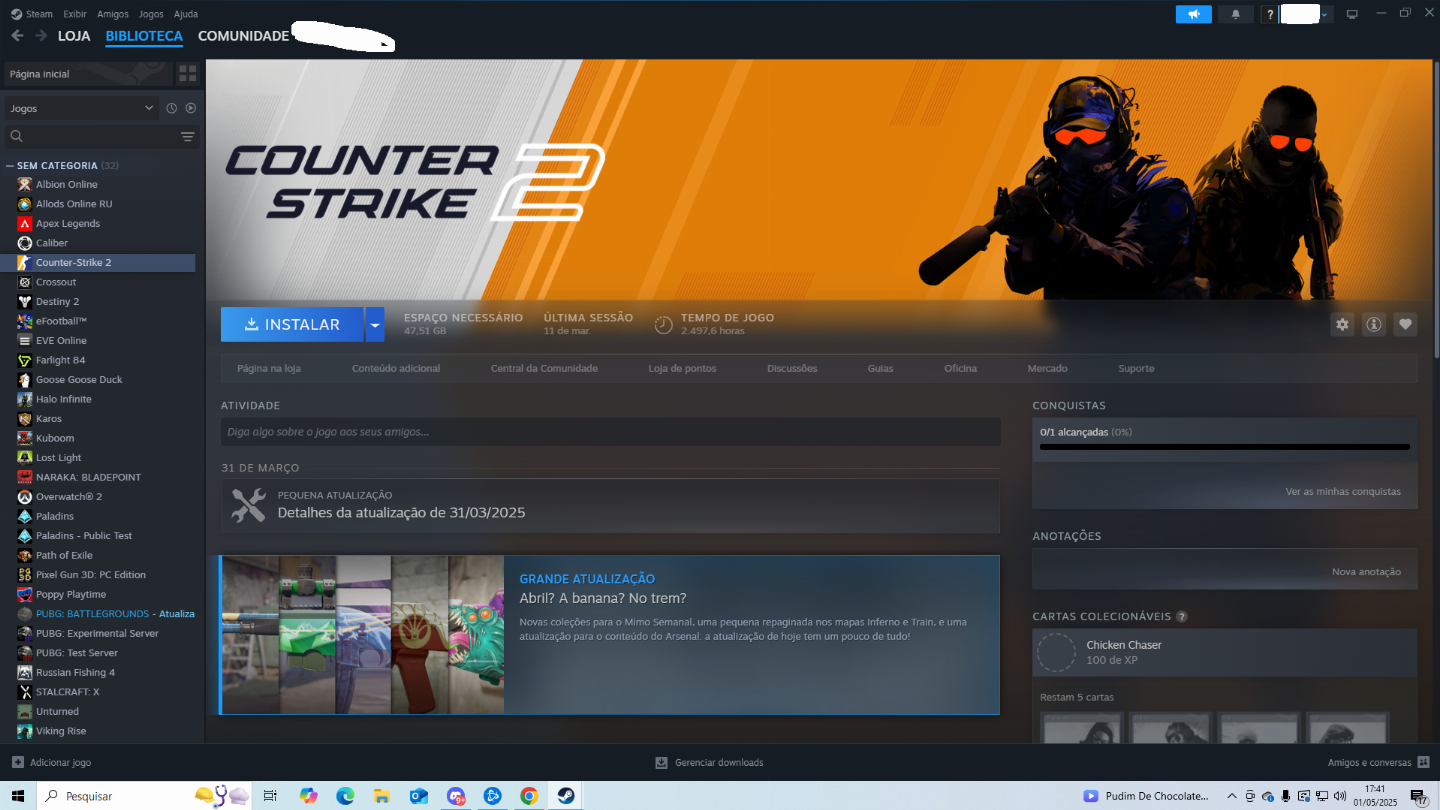Open the Amigos e conversas chat icon
This screenshot has height=810, width=1440.
pos(1424,762)
